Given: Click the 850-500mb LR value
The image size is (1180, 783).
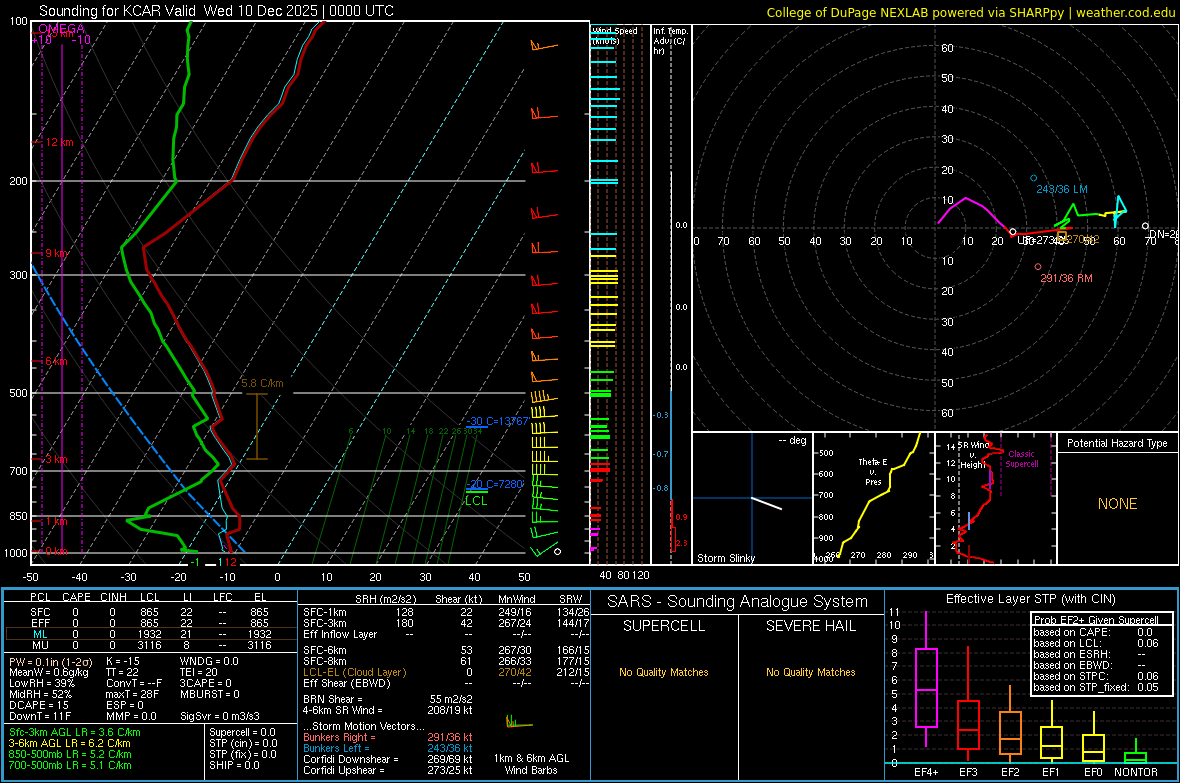Looking at the screenshot, I should pos(70,754).
